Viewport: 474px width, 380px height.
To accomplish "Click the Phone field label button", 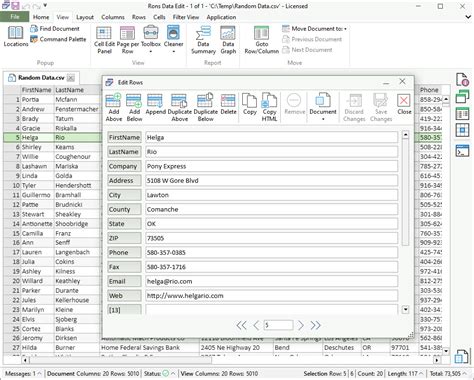I will 124,252.
